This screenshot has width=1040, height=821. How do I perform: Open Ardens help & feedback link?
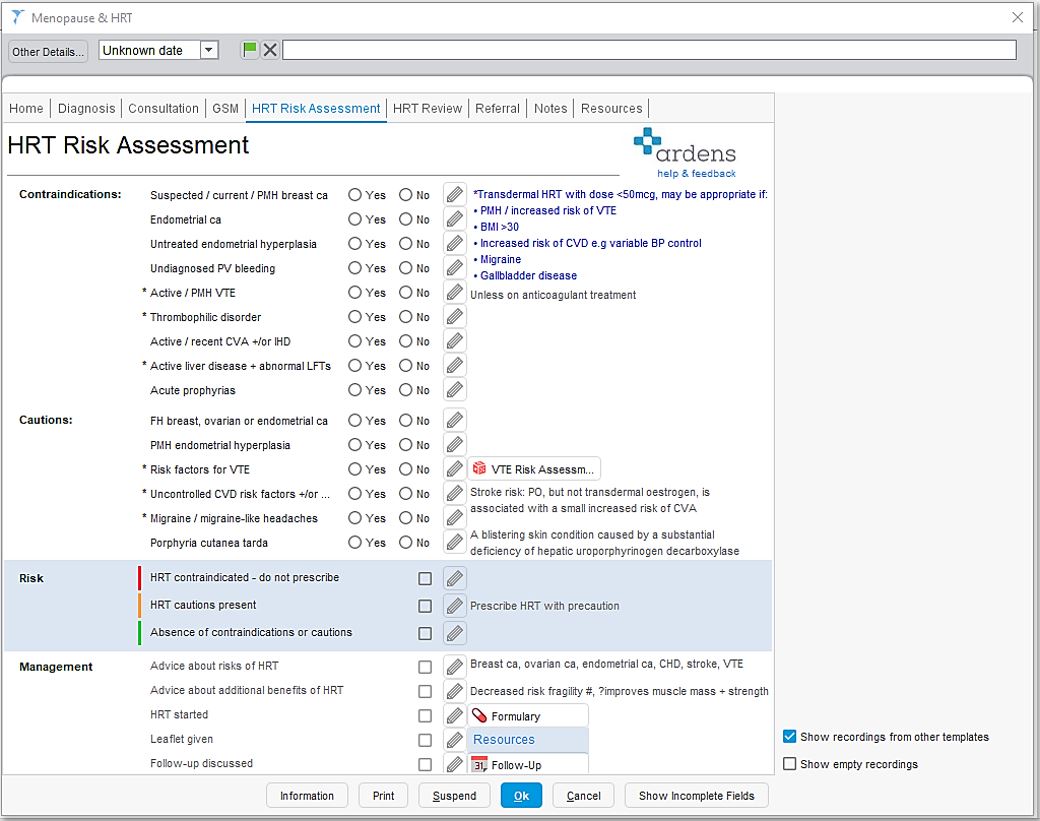[x=696, y=173]
